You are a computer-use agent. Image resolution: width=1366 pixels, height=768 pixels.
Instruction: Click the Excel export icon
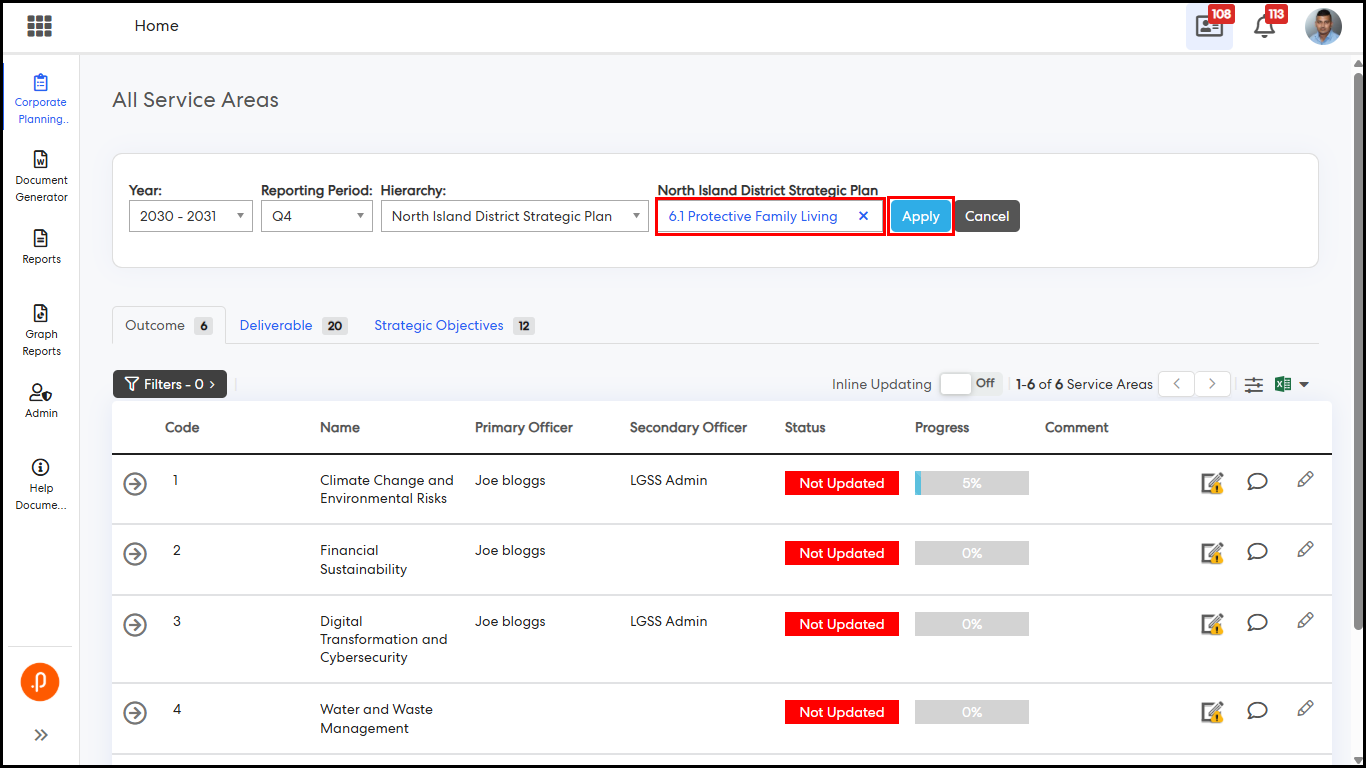pos(1283,384)
